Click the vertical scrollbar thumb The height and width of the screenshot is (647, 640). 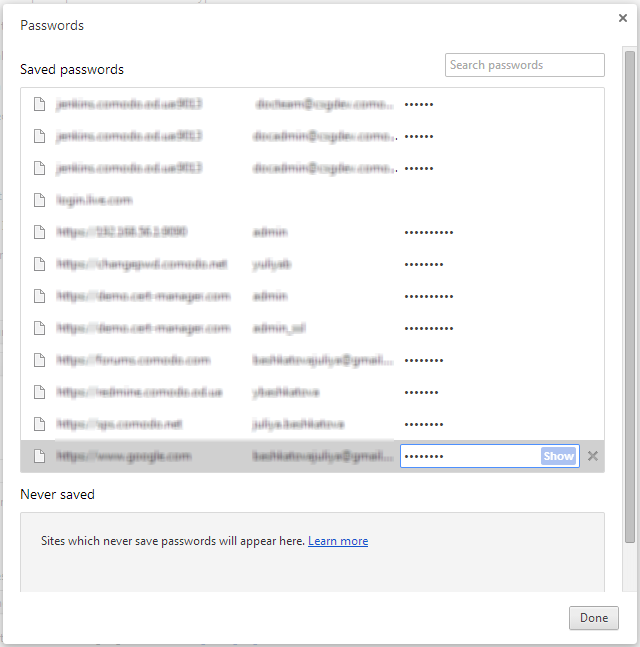coord(629,296)
